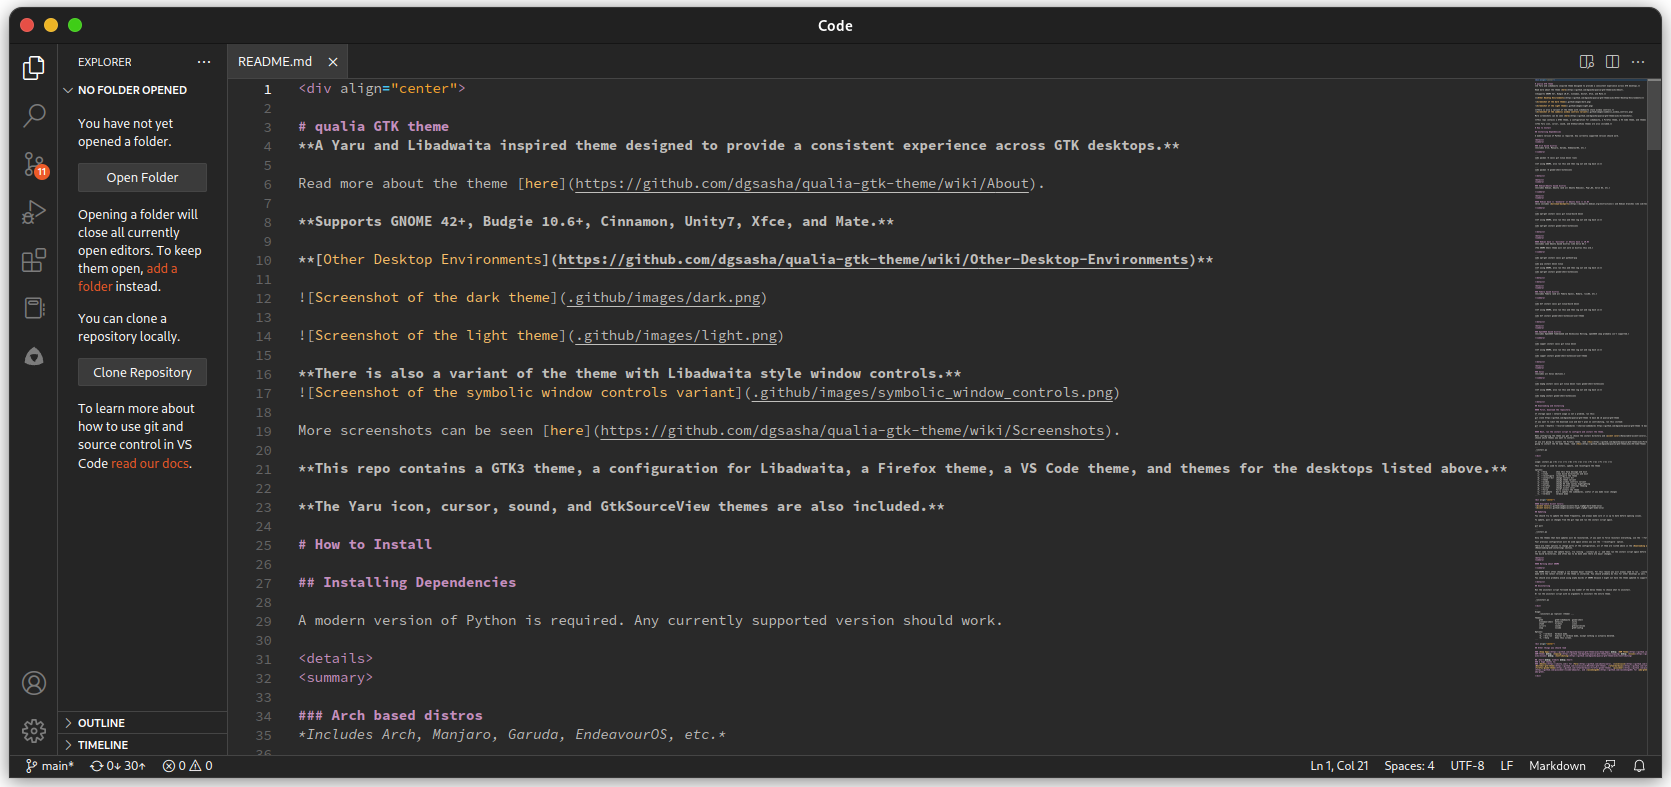
Task: Change file encoding UTF-8
Action: click(1467, 766)
